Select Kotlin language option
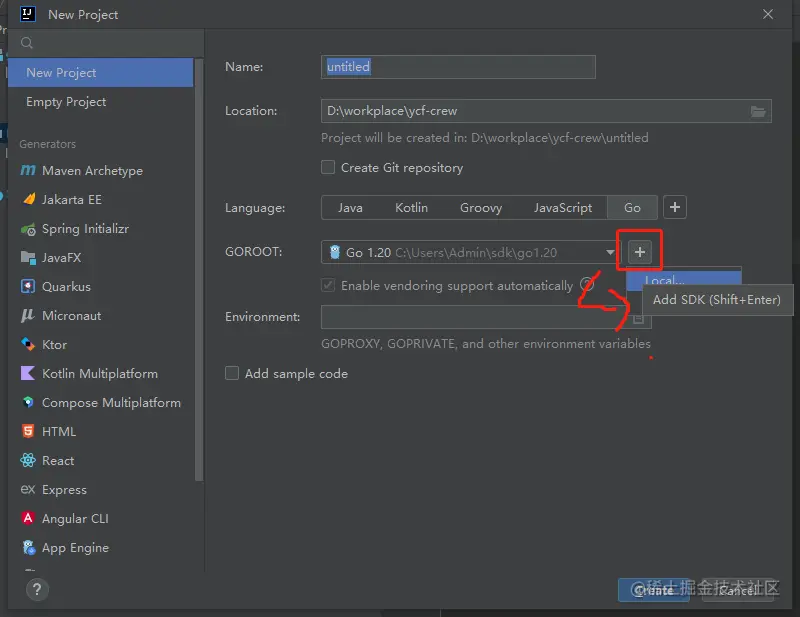 (x=411, y=208)
